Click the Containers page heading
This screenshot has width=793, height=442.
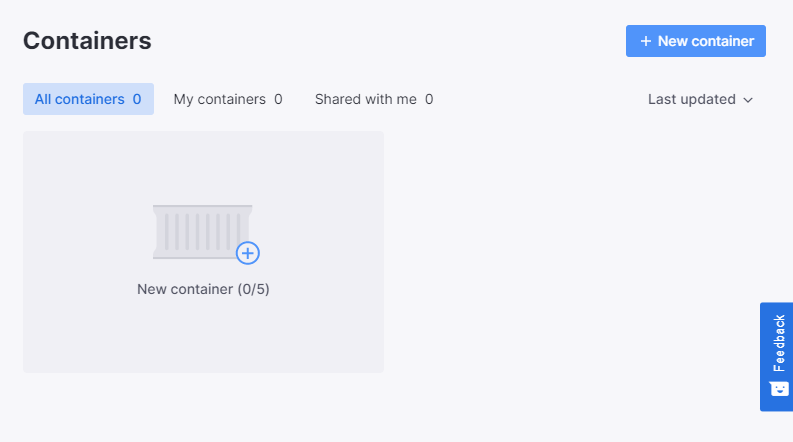click(87, 41)
